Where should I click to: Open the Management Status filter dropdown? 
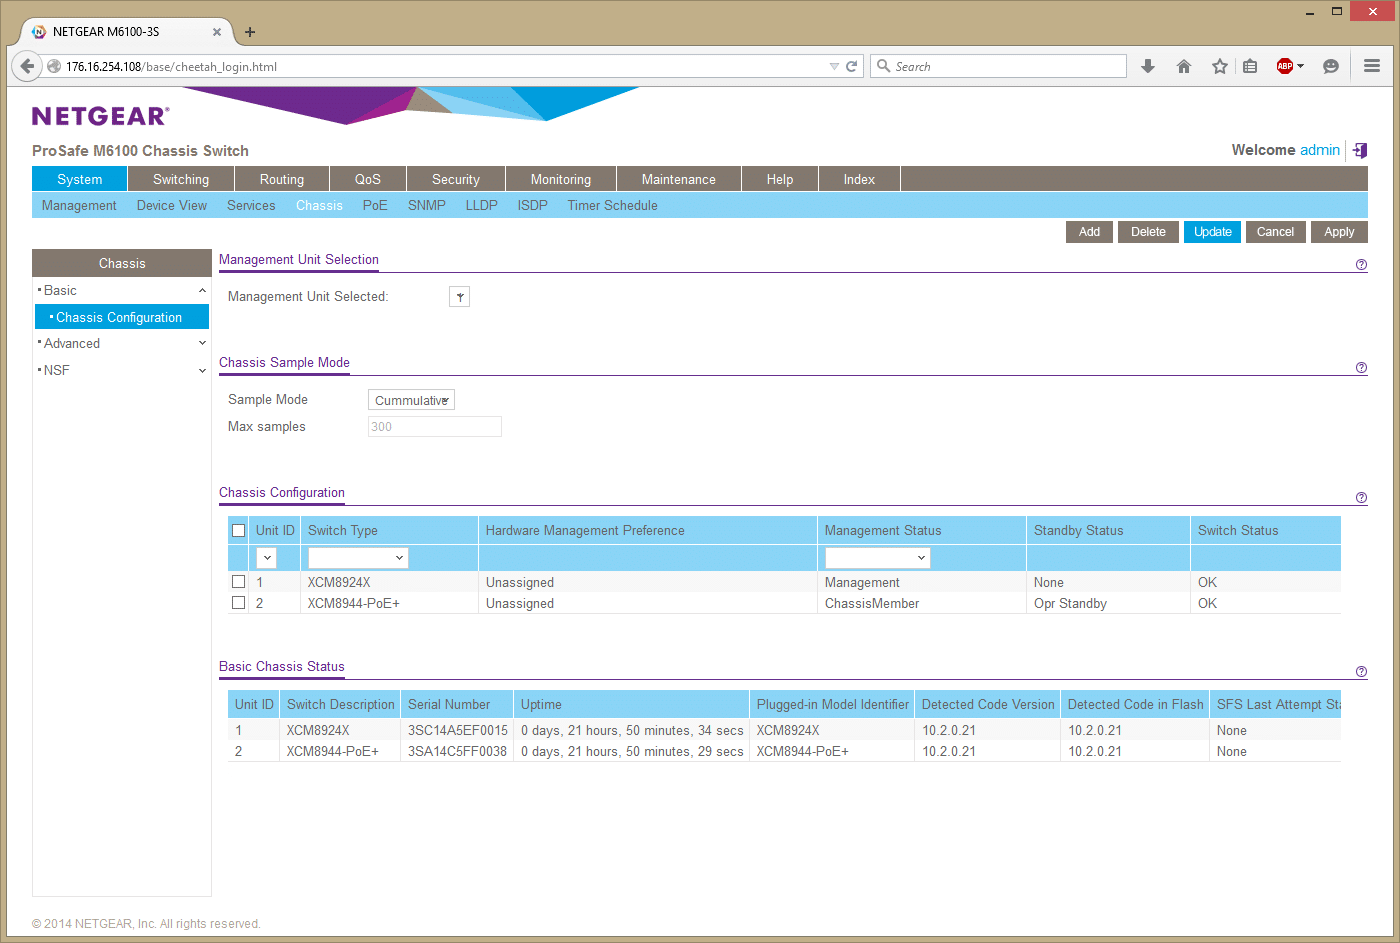[877, 558]
